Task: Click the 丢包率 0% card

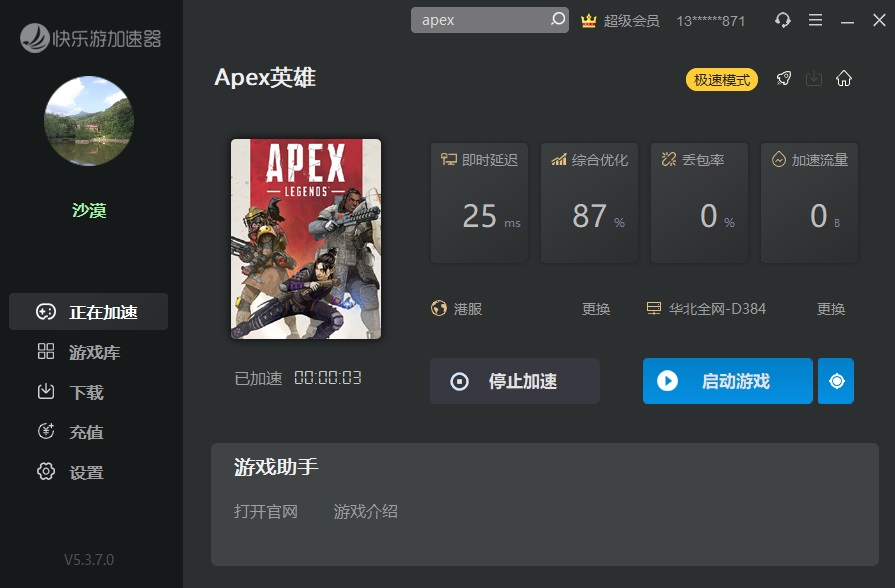Action: coord(699,203)
